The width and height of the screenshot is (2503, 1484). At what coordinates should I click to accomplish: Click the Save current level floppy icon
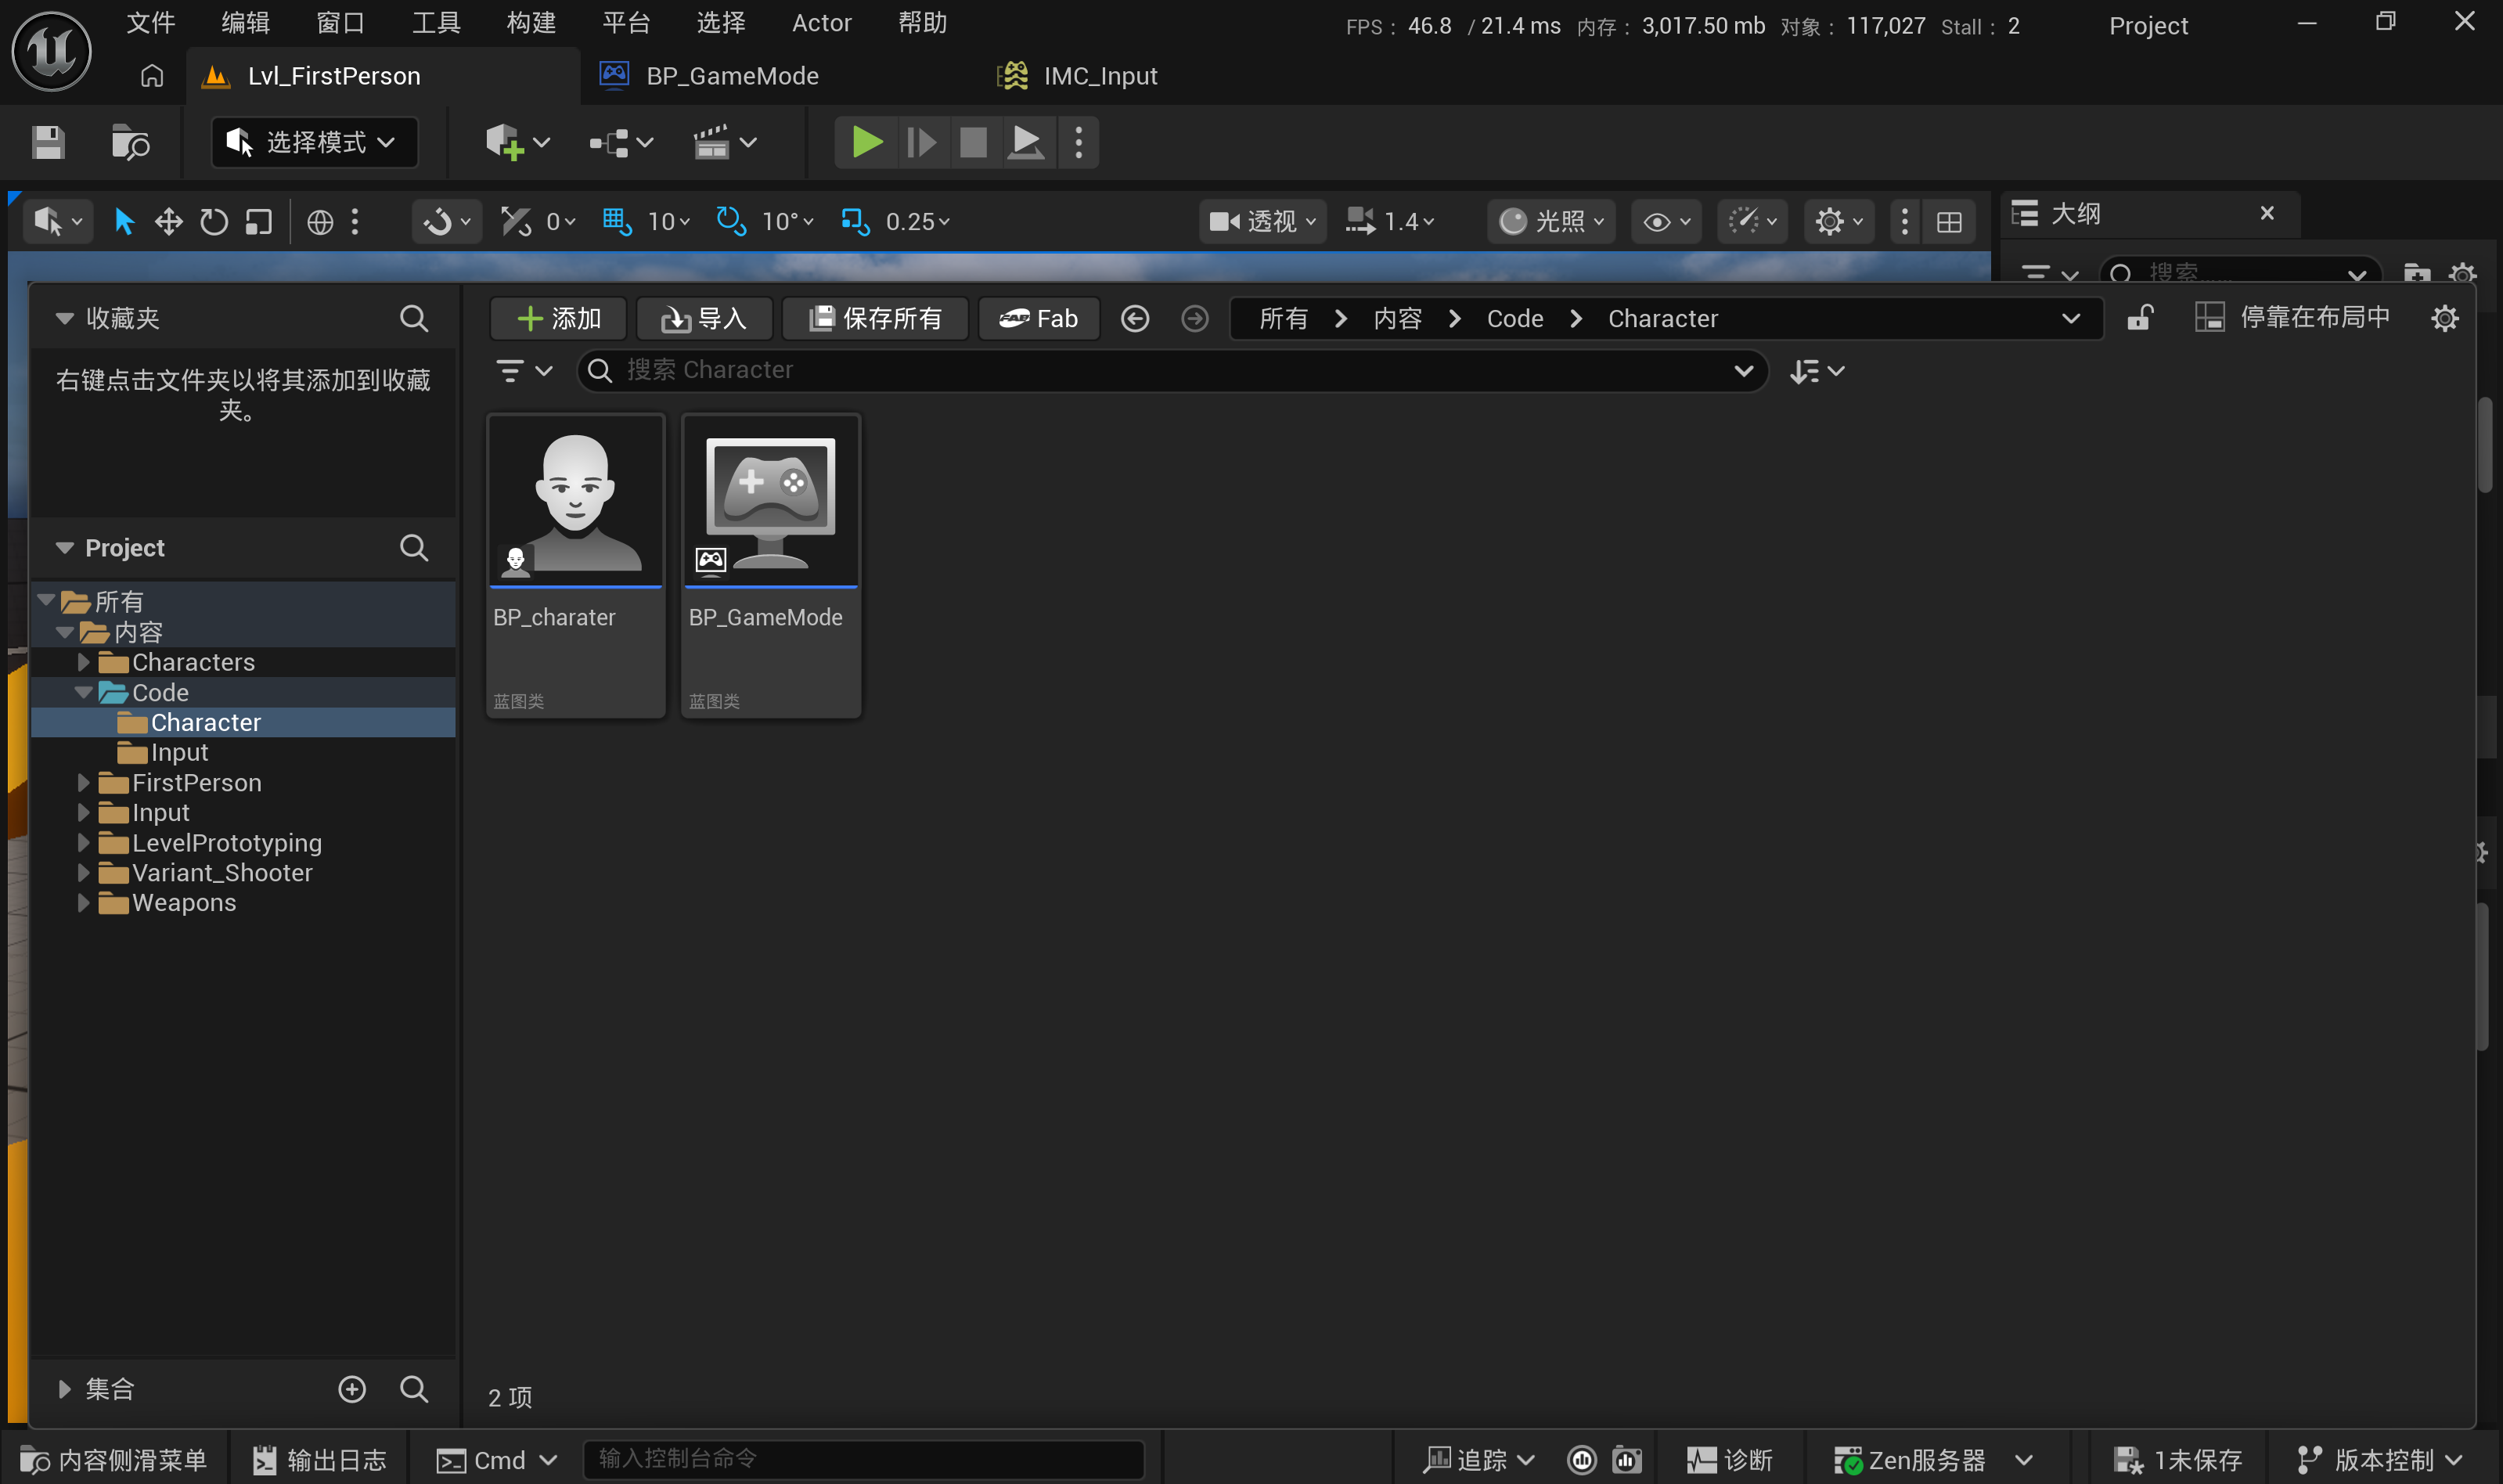click(x=47, y=142)
